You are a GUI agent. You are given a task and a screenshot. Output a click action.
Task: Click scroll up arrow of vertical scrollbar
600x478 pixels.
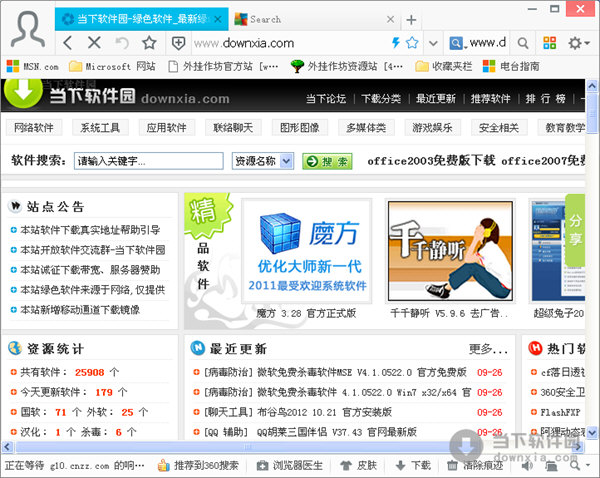592,86
